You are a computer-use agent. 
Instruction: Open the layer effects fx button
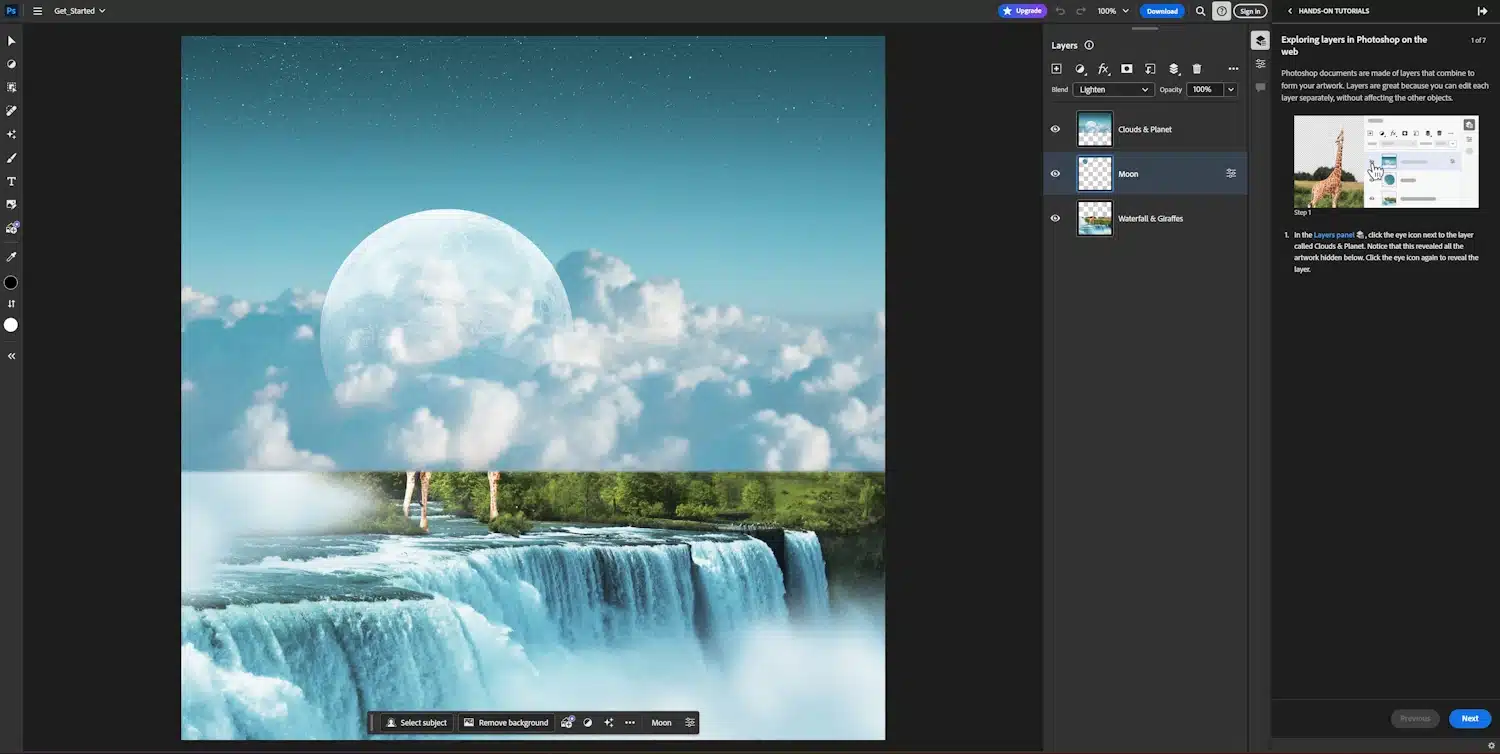coord(1103,69)
